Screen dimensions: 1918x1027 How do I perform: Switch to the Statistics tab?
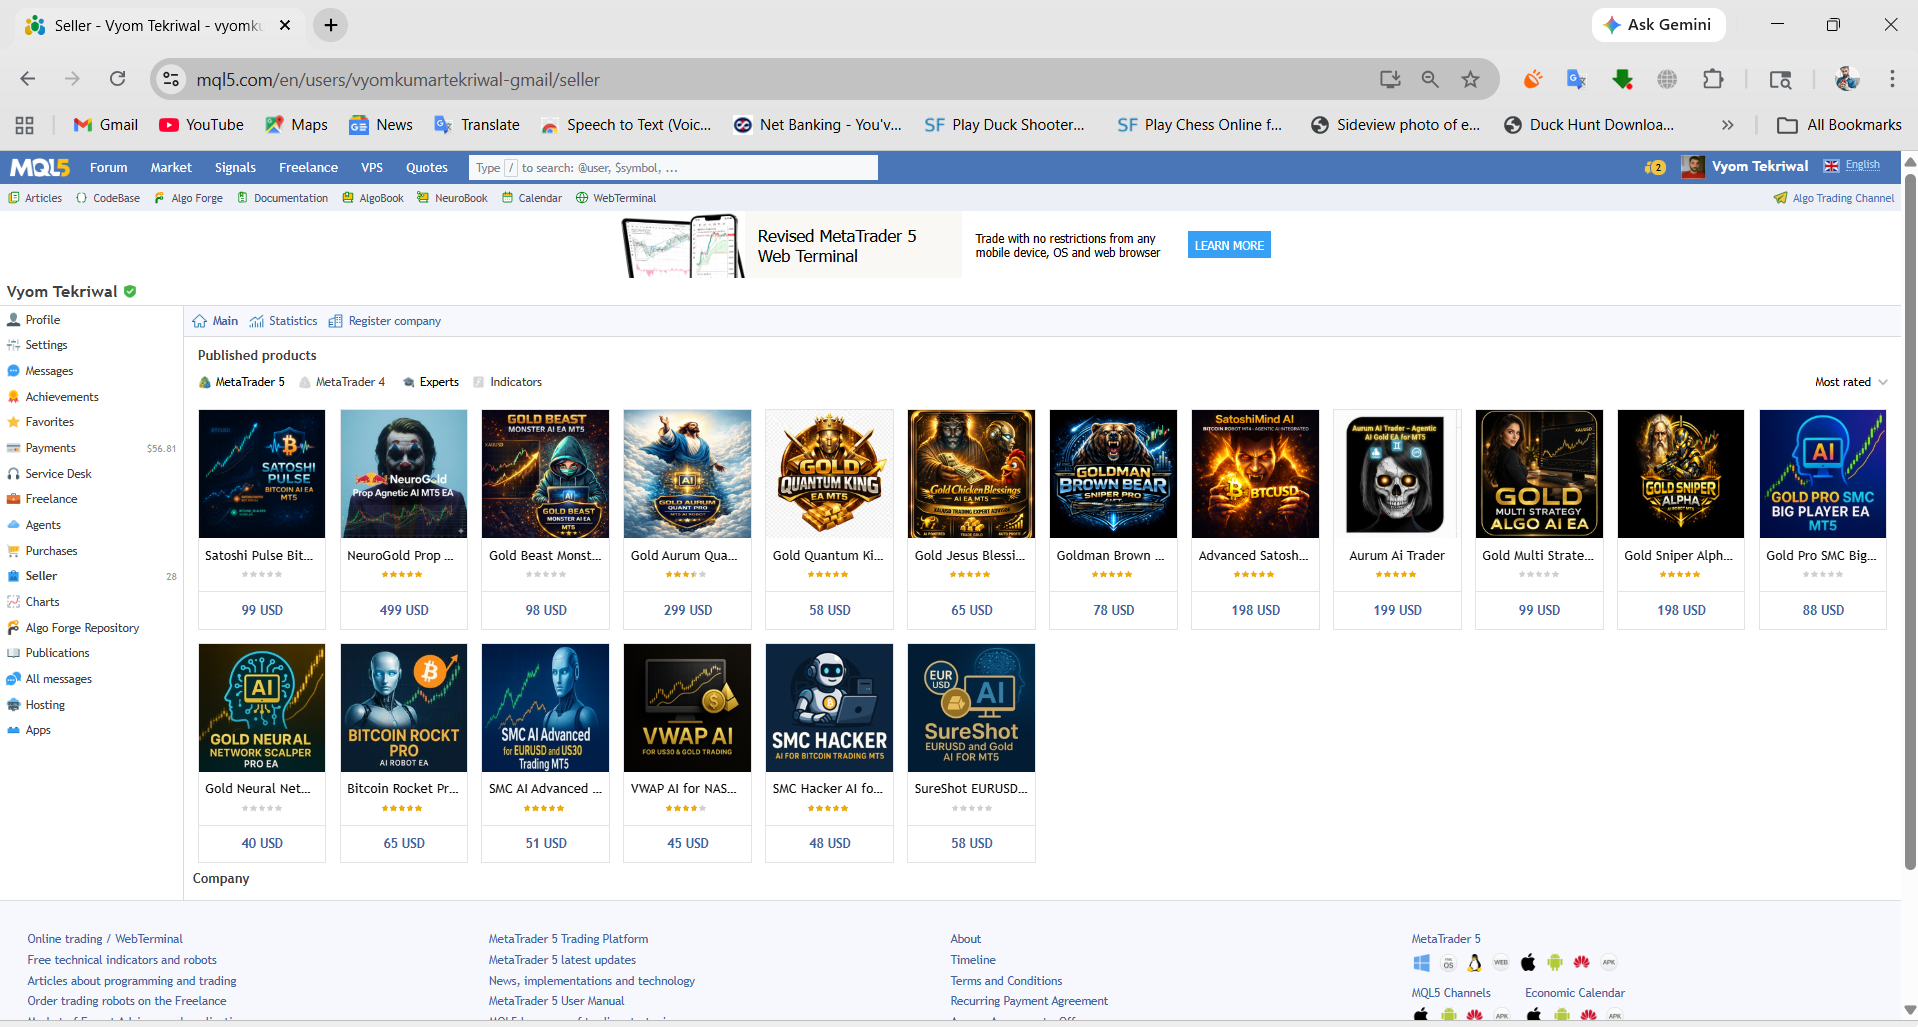284,321
